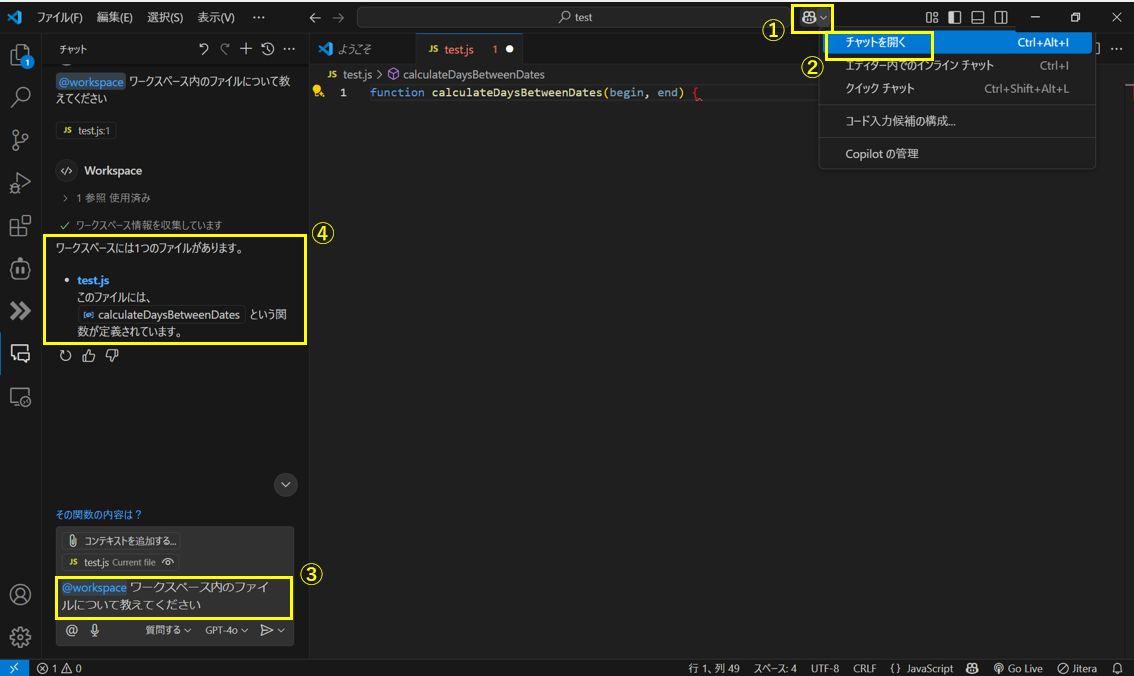Open the 質問する mode dropdown
This screenshot has height=676, width=1134.
click(168, 630)
